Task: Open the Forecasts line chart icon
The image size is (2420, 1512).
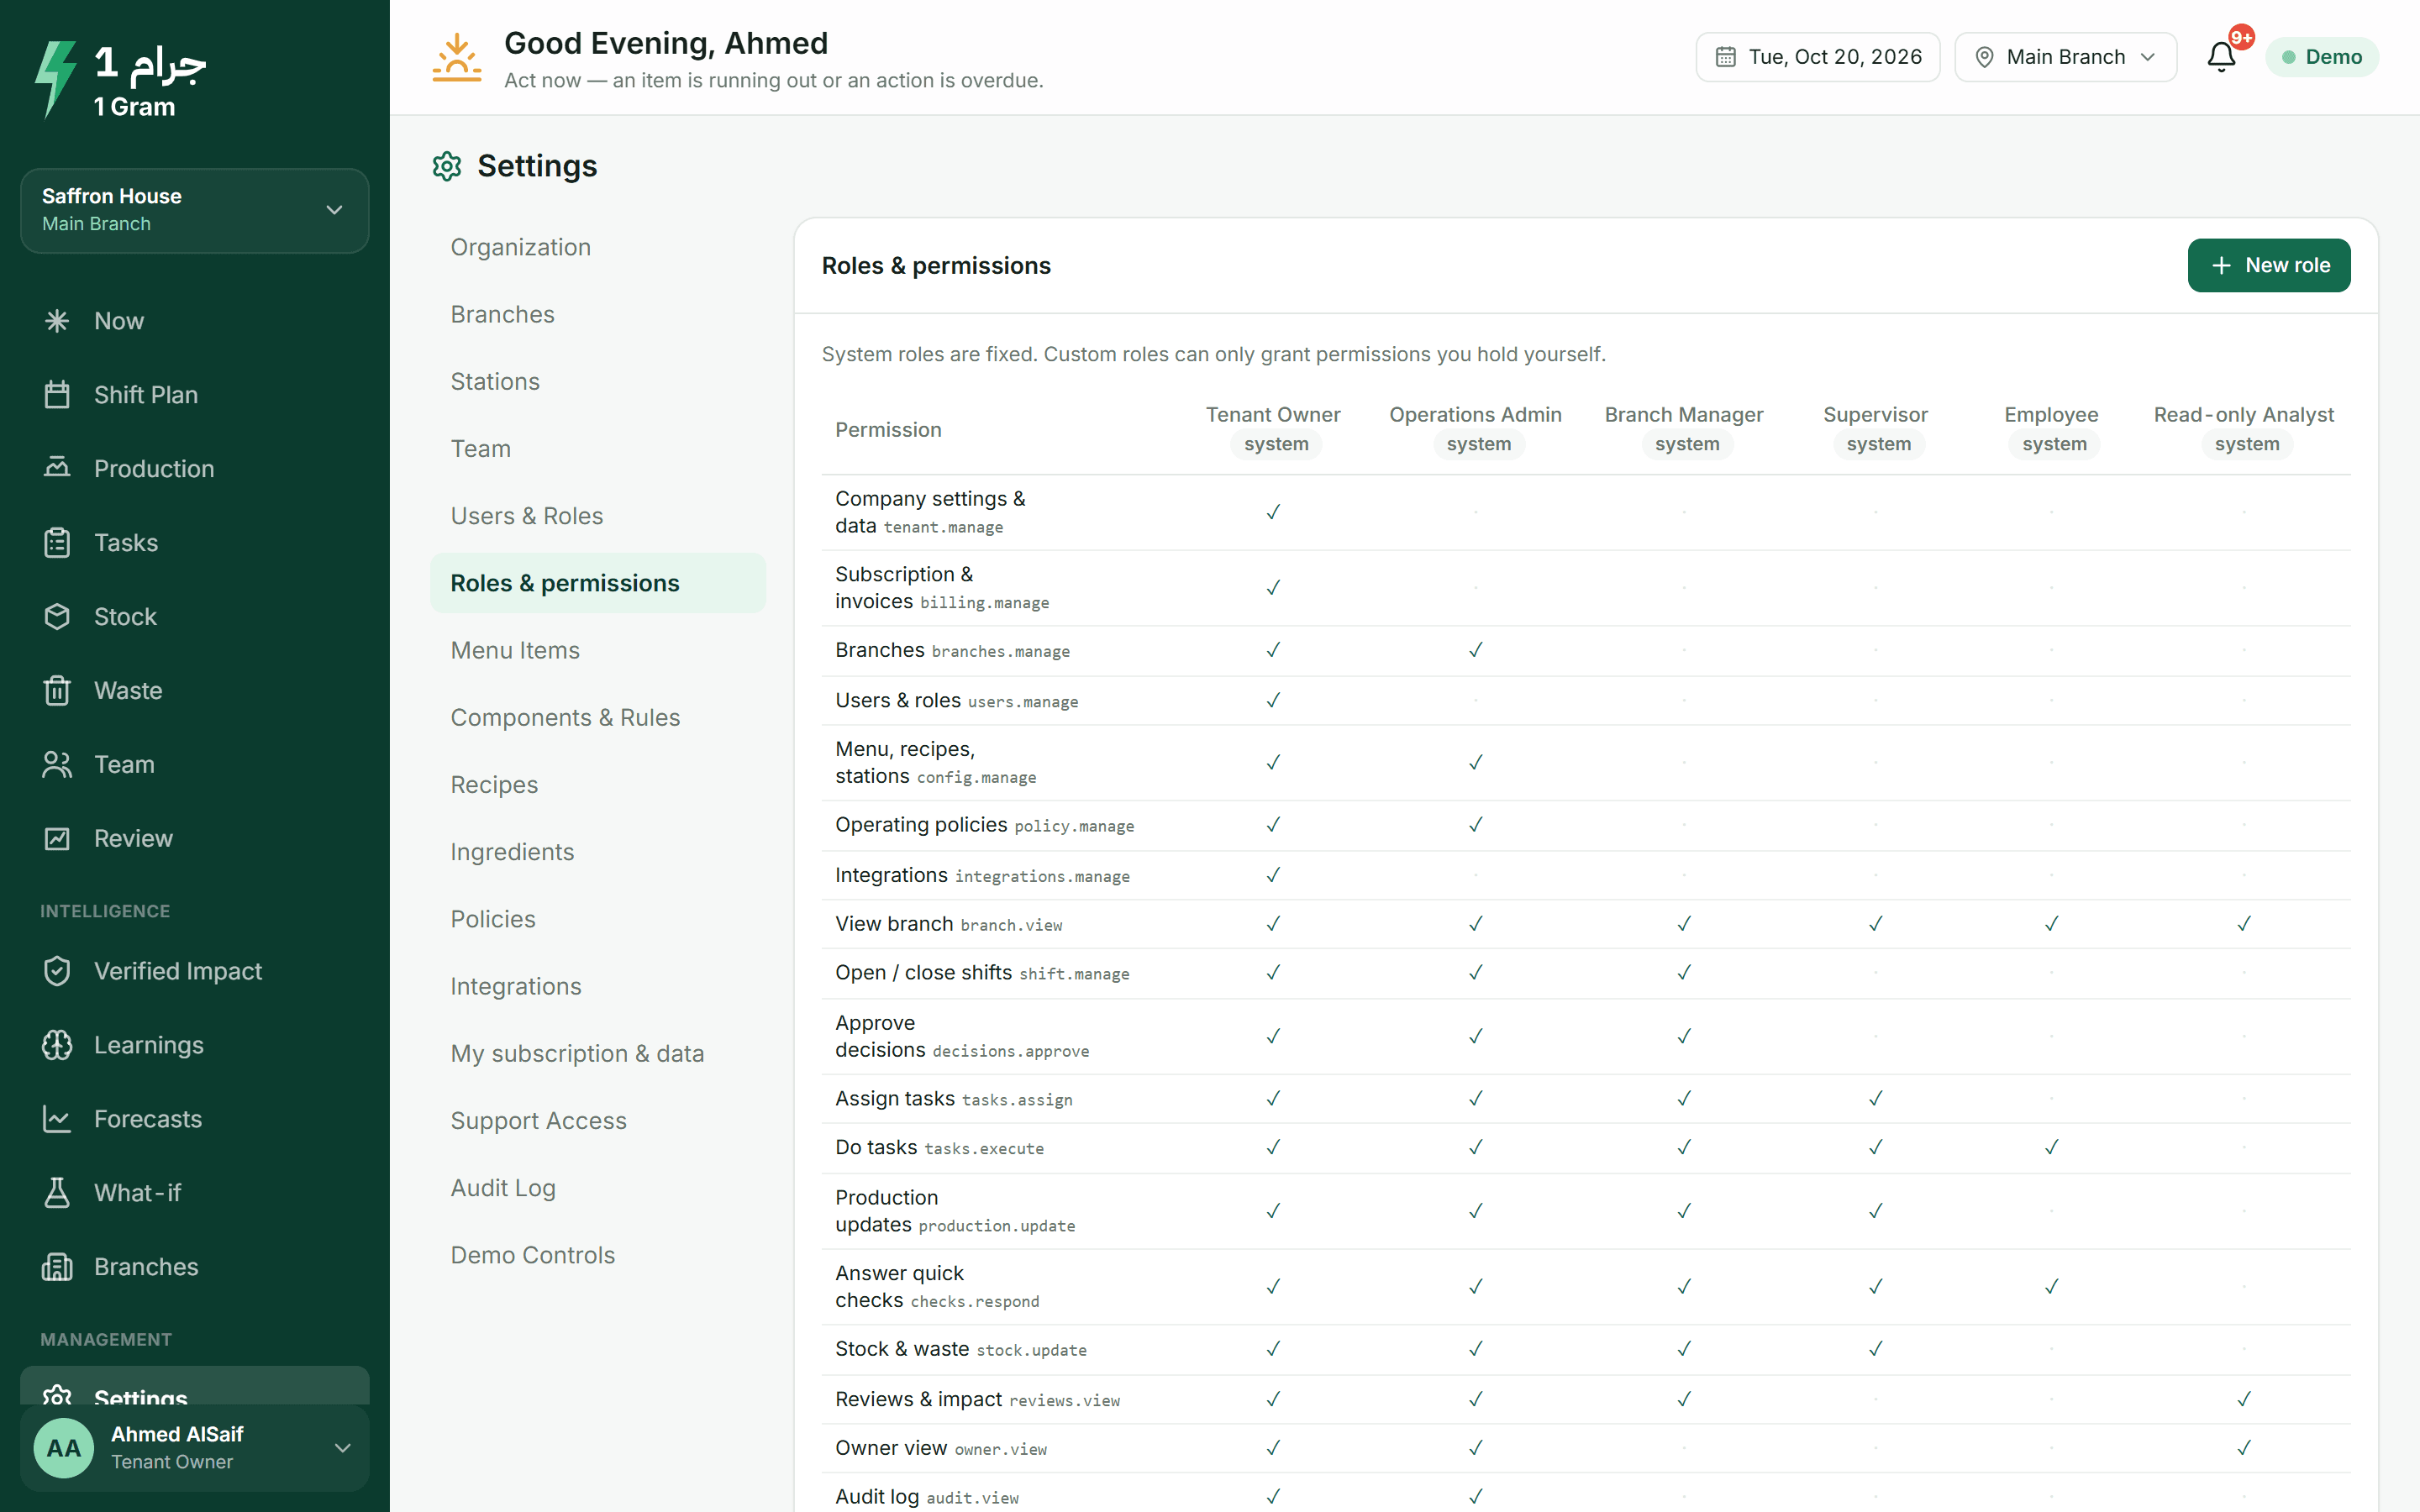Action: click(x=57, y=1119)
